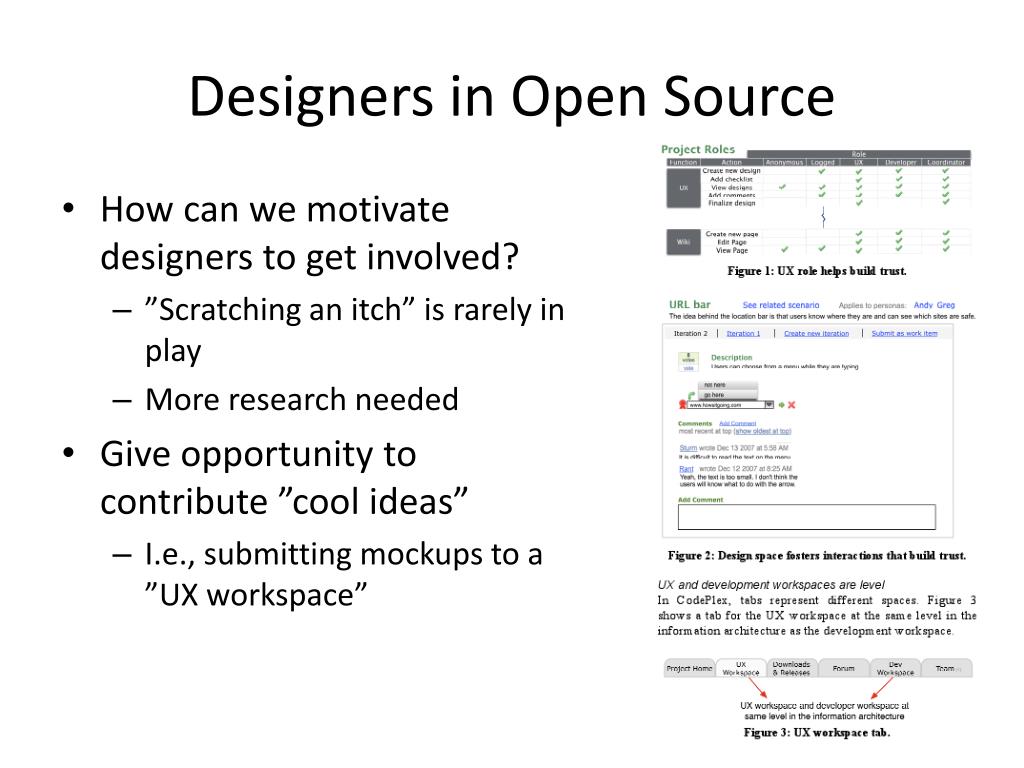Select 'go here' in the URL suggestion menu

coord(714,395)
